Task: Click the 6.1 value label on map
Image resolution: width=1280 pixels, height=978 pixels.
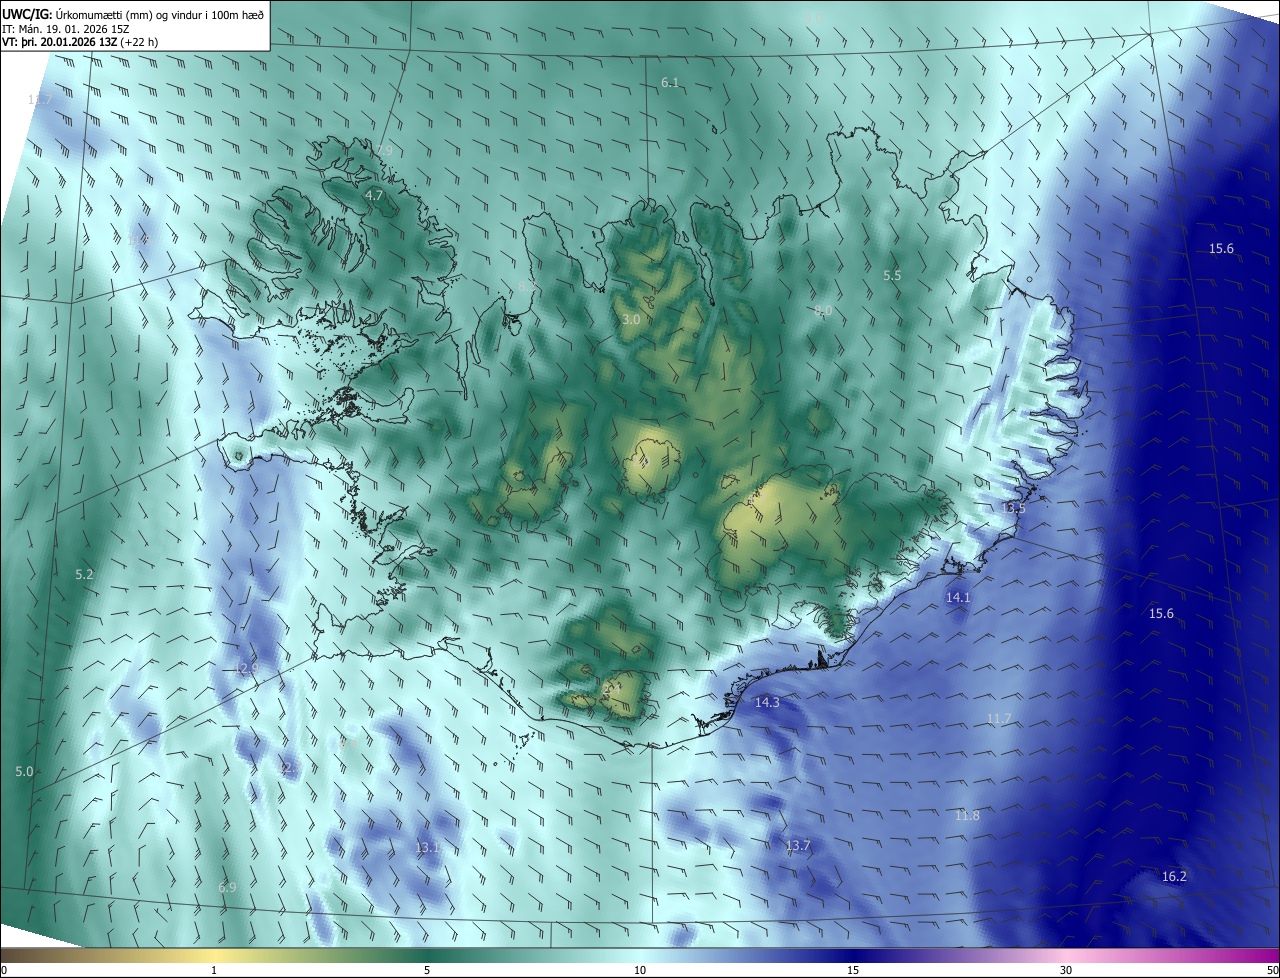Action: 670,82
